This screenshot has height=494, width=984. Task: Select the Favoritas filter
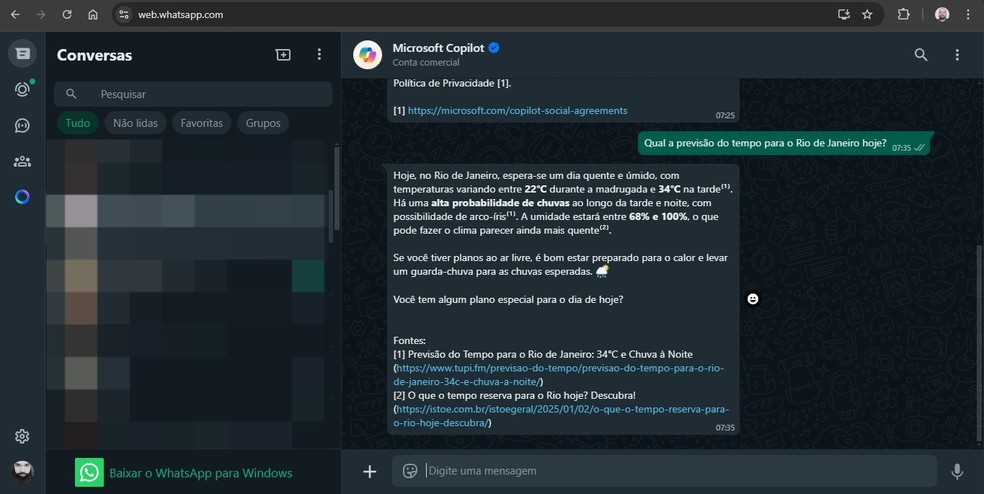click(x=201, y=123)
